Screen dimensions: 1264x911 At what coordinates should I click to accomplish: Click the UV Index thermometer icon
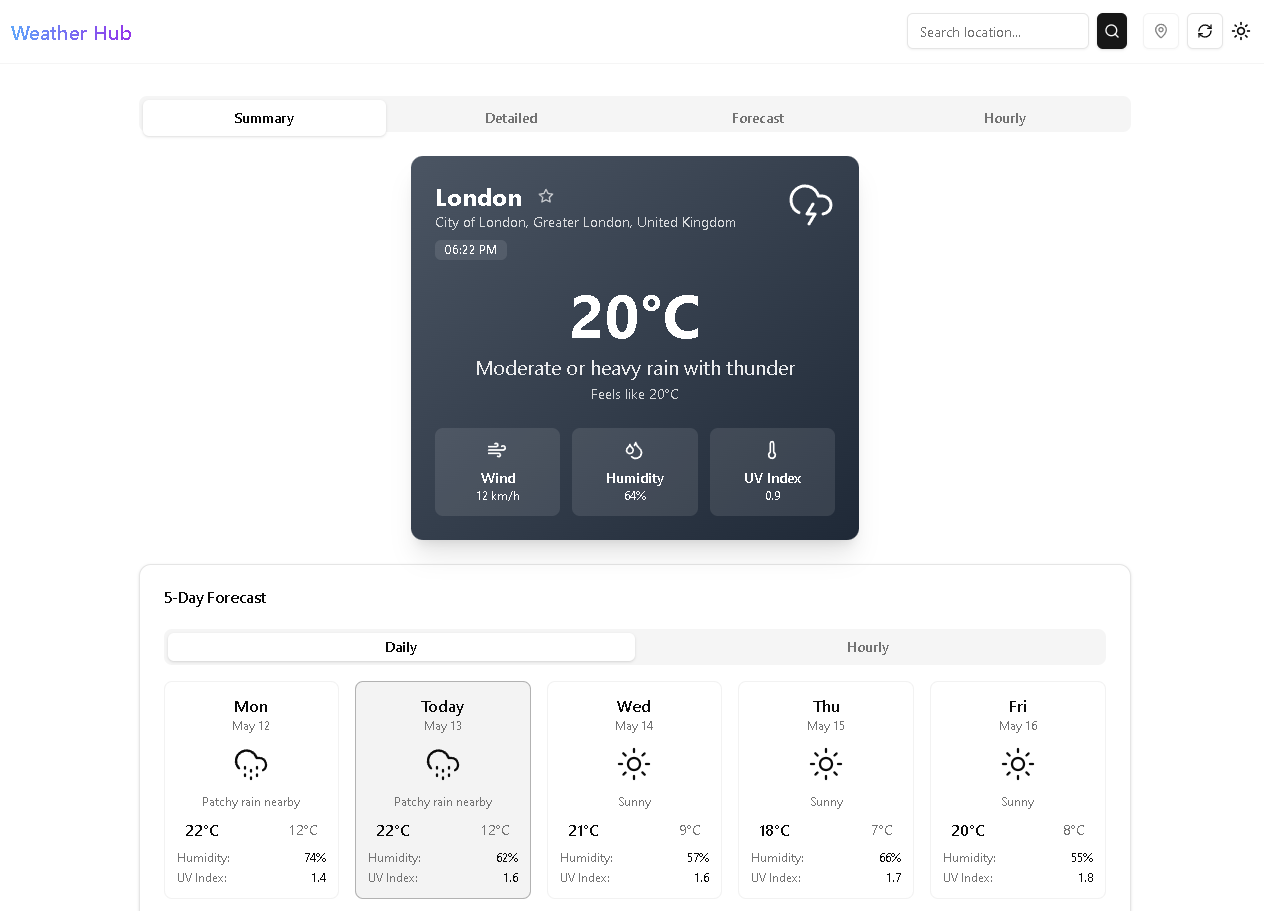[771, 450]
